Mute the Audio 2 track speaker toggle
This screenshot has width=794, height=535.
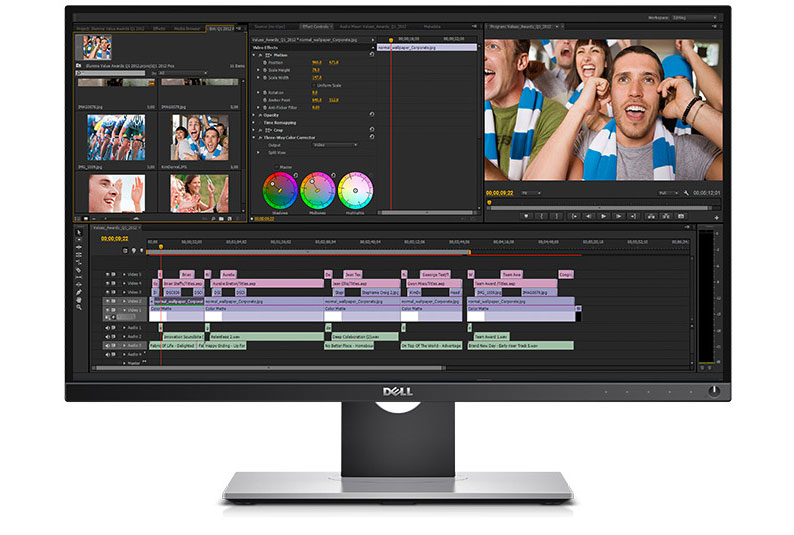[x=107, y=336]
